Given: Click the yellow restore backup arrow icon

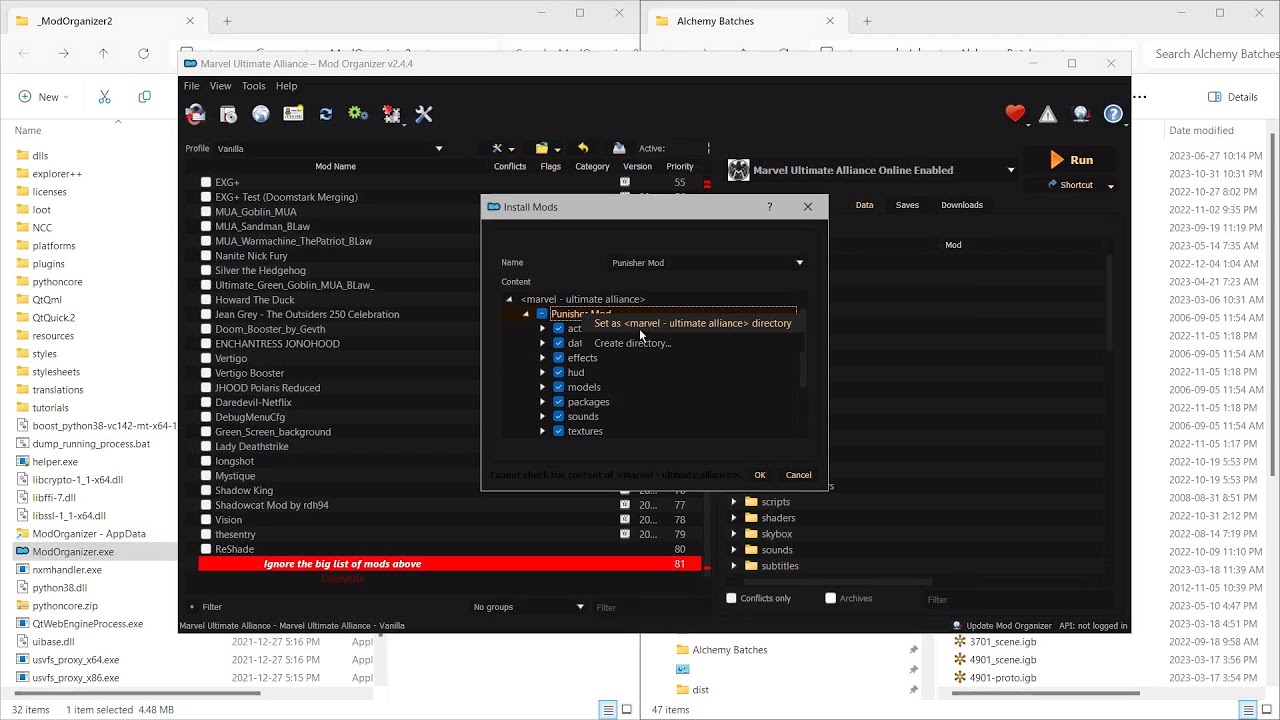Looking at the screenshot, I should [x=583, y=148].
